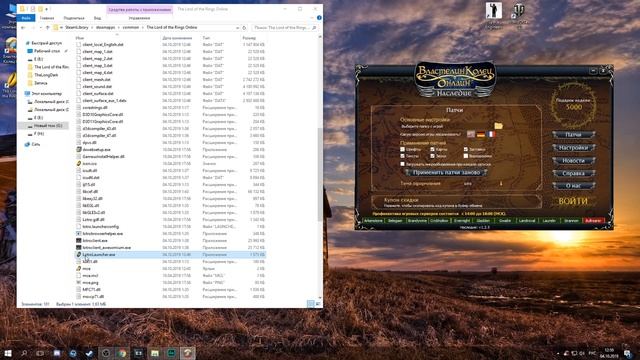Open the Windows Start menu
640x360 pixels.
click(7, 353)
